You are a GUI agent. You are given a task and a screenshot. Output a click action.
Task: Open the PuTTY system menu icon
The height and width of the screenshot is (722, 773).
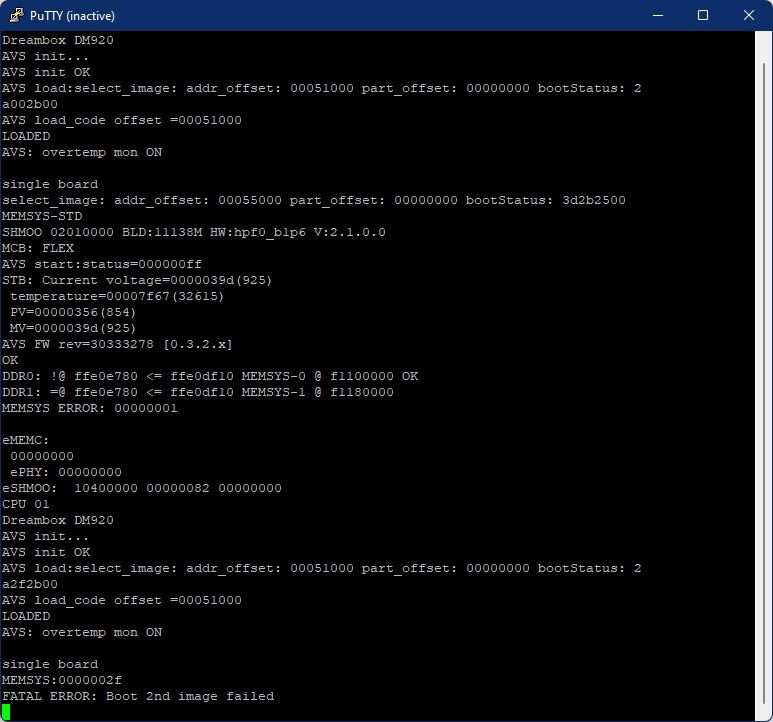16,15
